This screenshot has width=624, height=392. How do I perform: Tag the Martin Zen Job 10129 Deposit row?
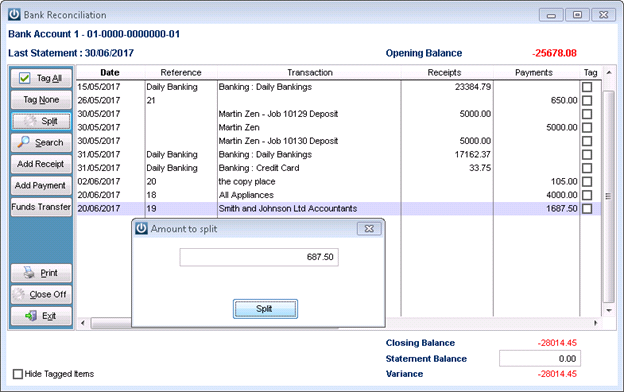click(587, 114)
